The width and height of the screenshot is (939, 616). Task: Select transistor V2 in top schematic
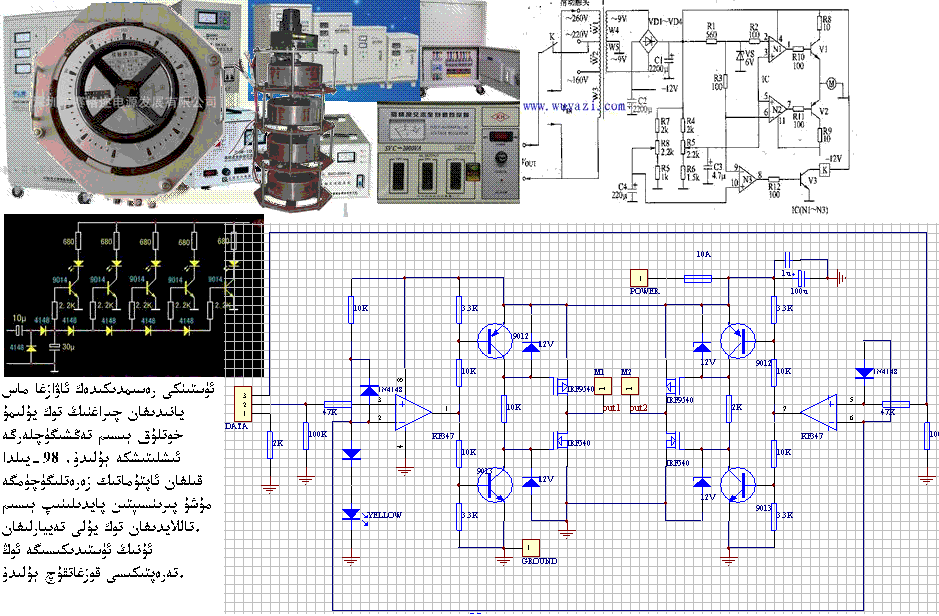816,111
